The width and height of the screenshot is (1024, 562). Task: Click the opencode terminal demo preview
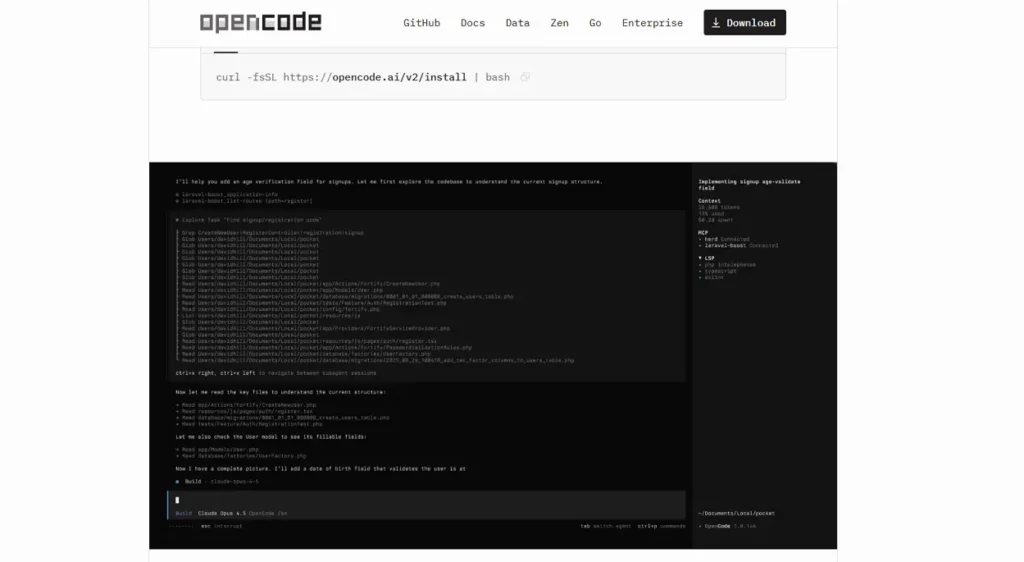[x=493, y=355]
